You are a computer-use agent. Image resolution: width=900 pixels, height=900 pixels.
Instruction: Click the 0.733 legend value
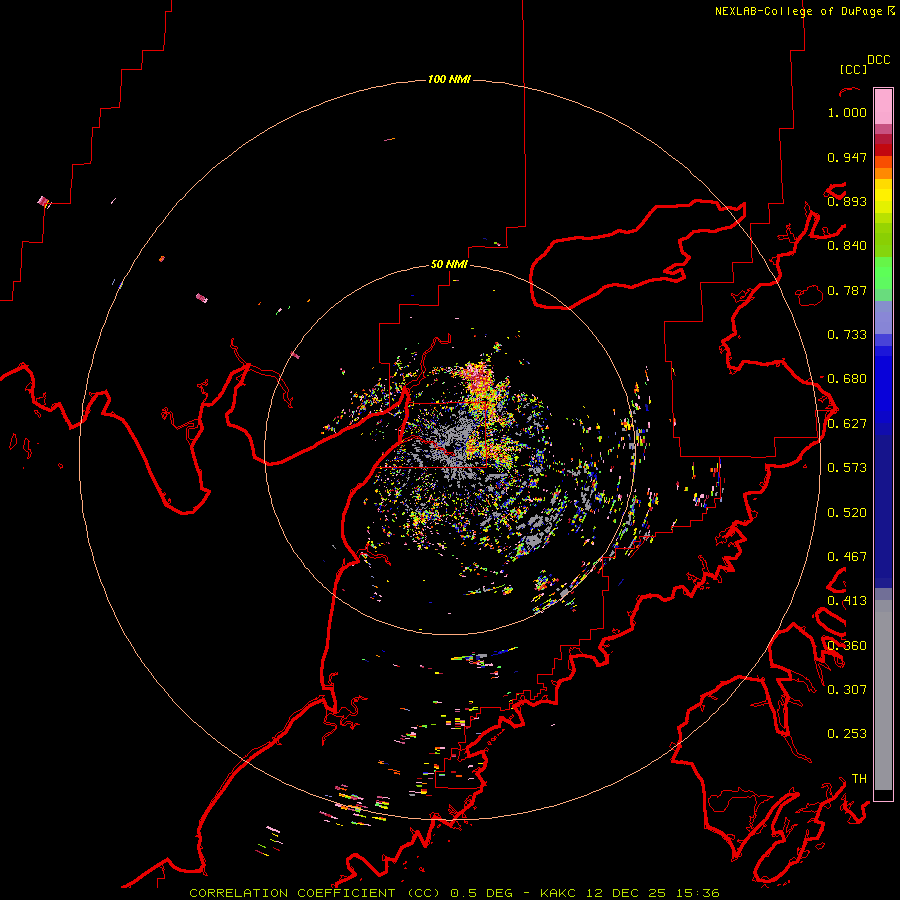pos(847,335)
